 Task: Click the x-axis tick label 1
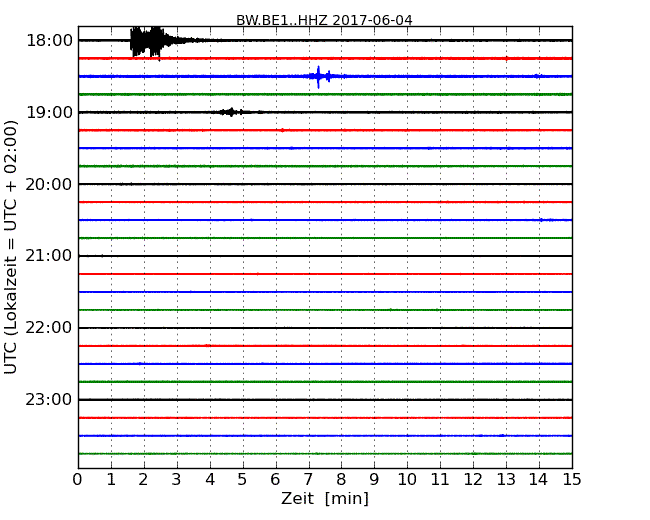point(111,479)
